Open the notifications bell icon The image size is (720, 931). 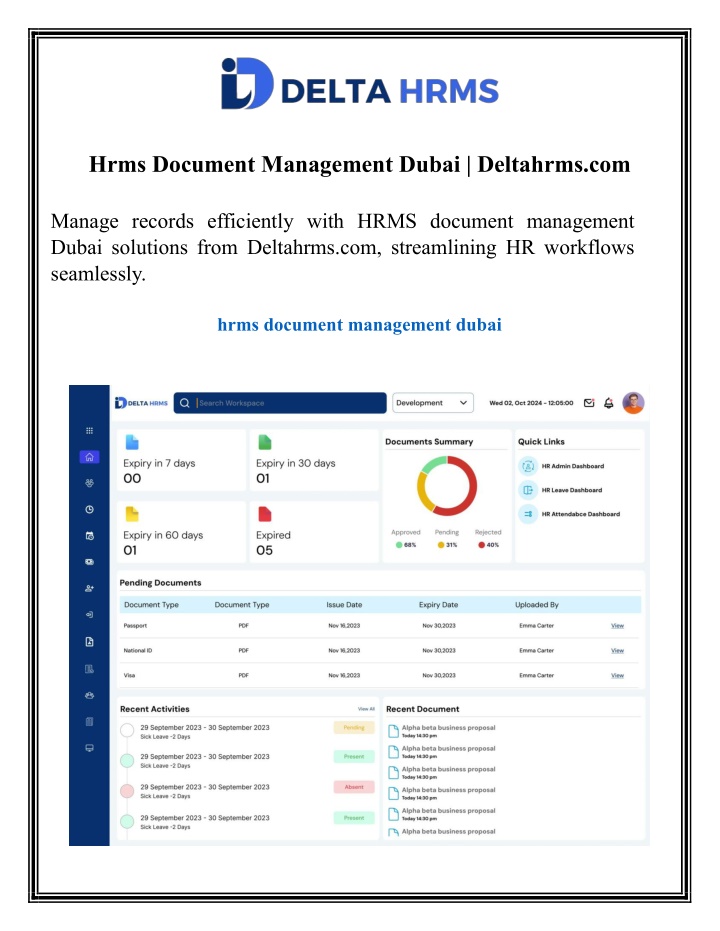608,403
